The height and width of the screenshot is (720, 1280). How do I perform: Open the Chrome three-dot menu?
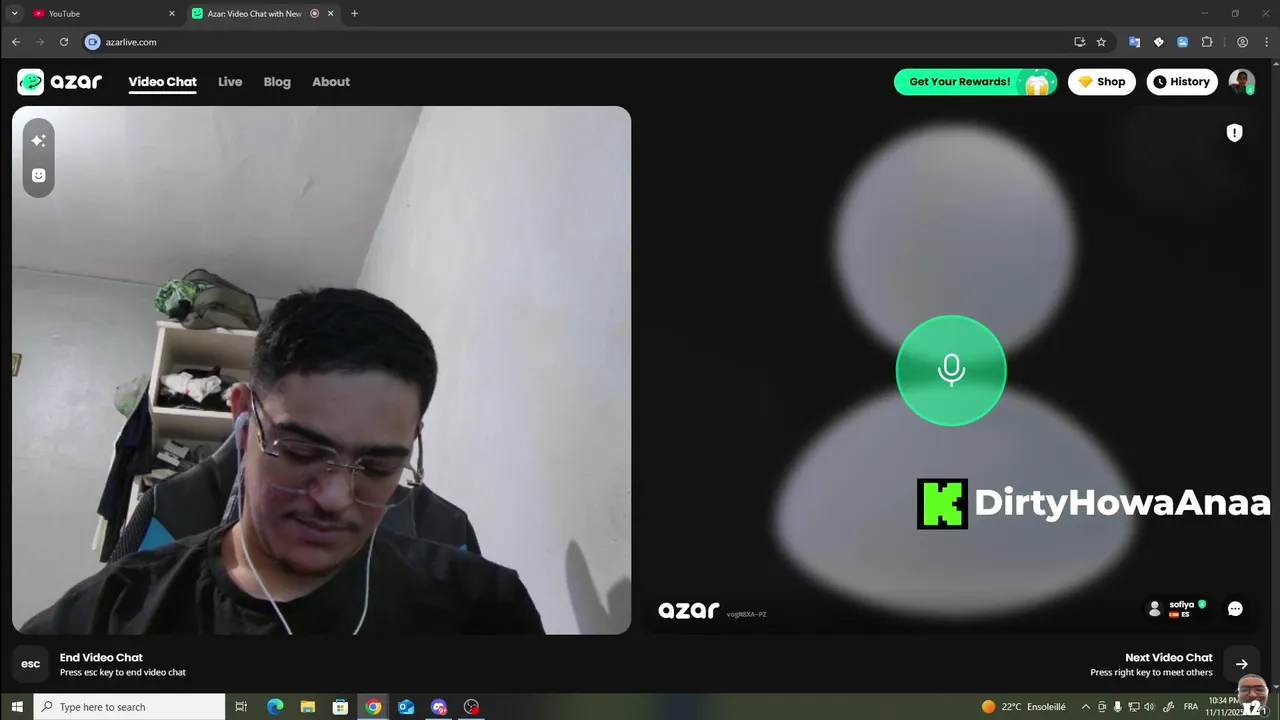1266,42
